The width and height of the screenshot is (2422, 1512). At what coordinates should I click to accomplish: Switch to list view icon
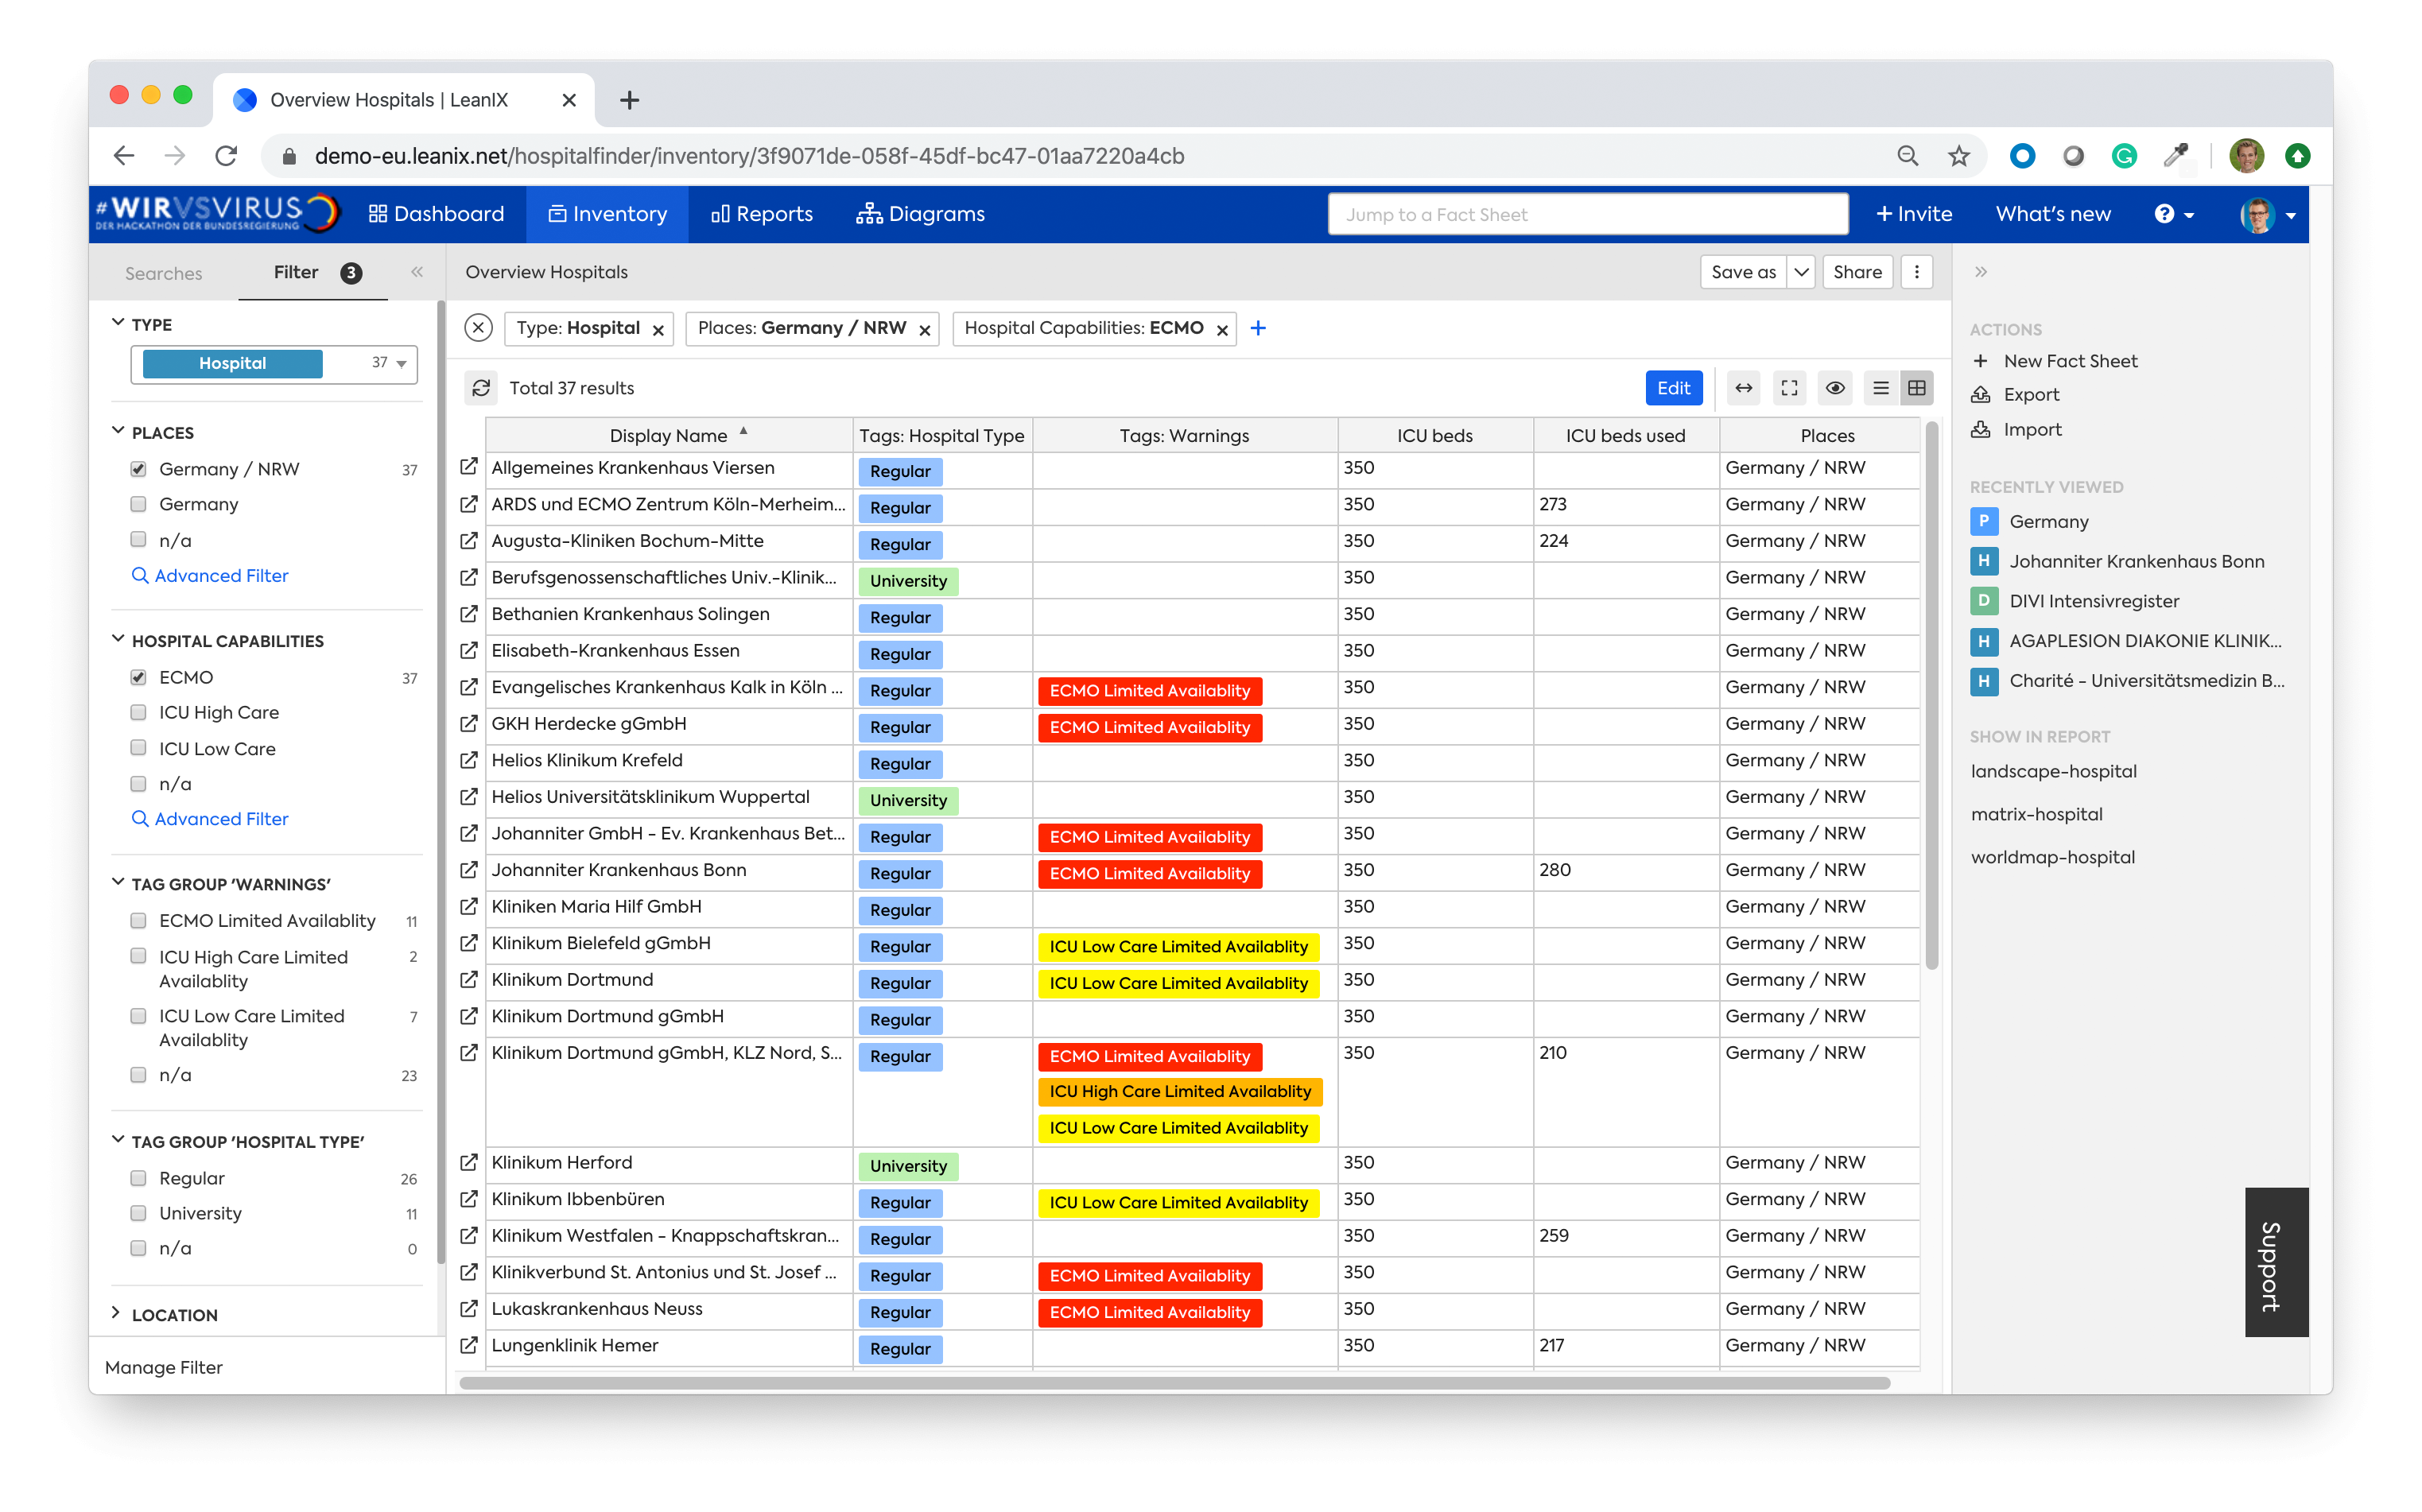1880,388
